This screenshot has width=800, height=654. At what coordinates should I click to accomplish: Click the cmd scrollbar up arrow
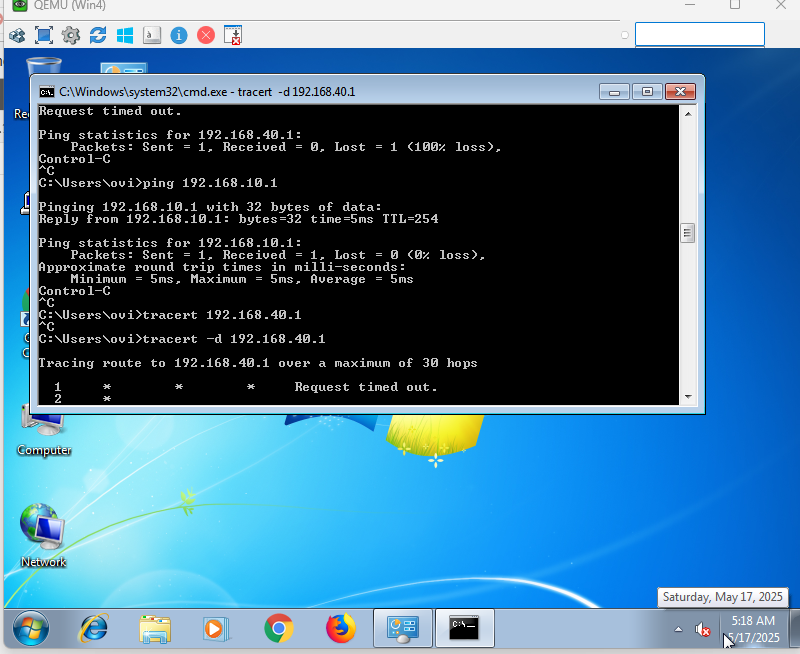pos(688,114)
